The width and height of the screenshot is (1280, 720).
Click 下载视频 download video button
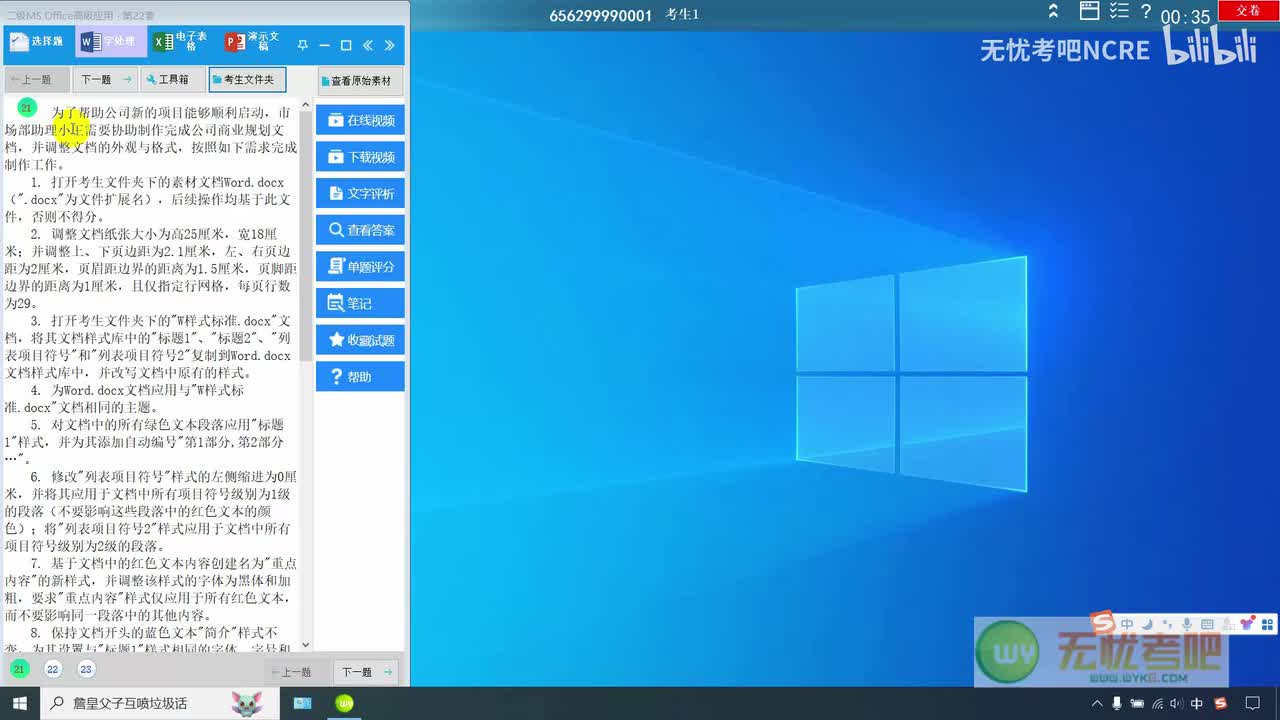click(360, 157)
